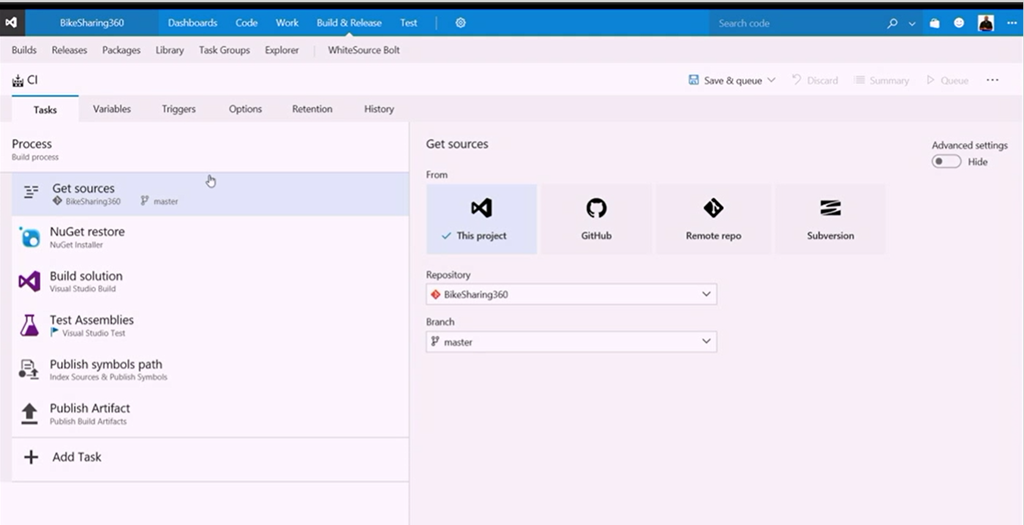This screenshot has height=525, width=1024.
Task: Click the search magnifier icon
Action: [892, 23]
